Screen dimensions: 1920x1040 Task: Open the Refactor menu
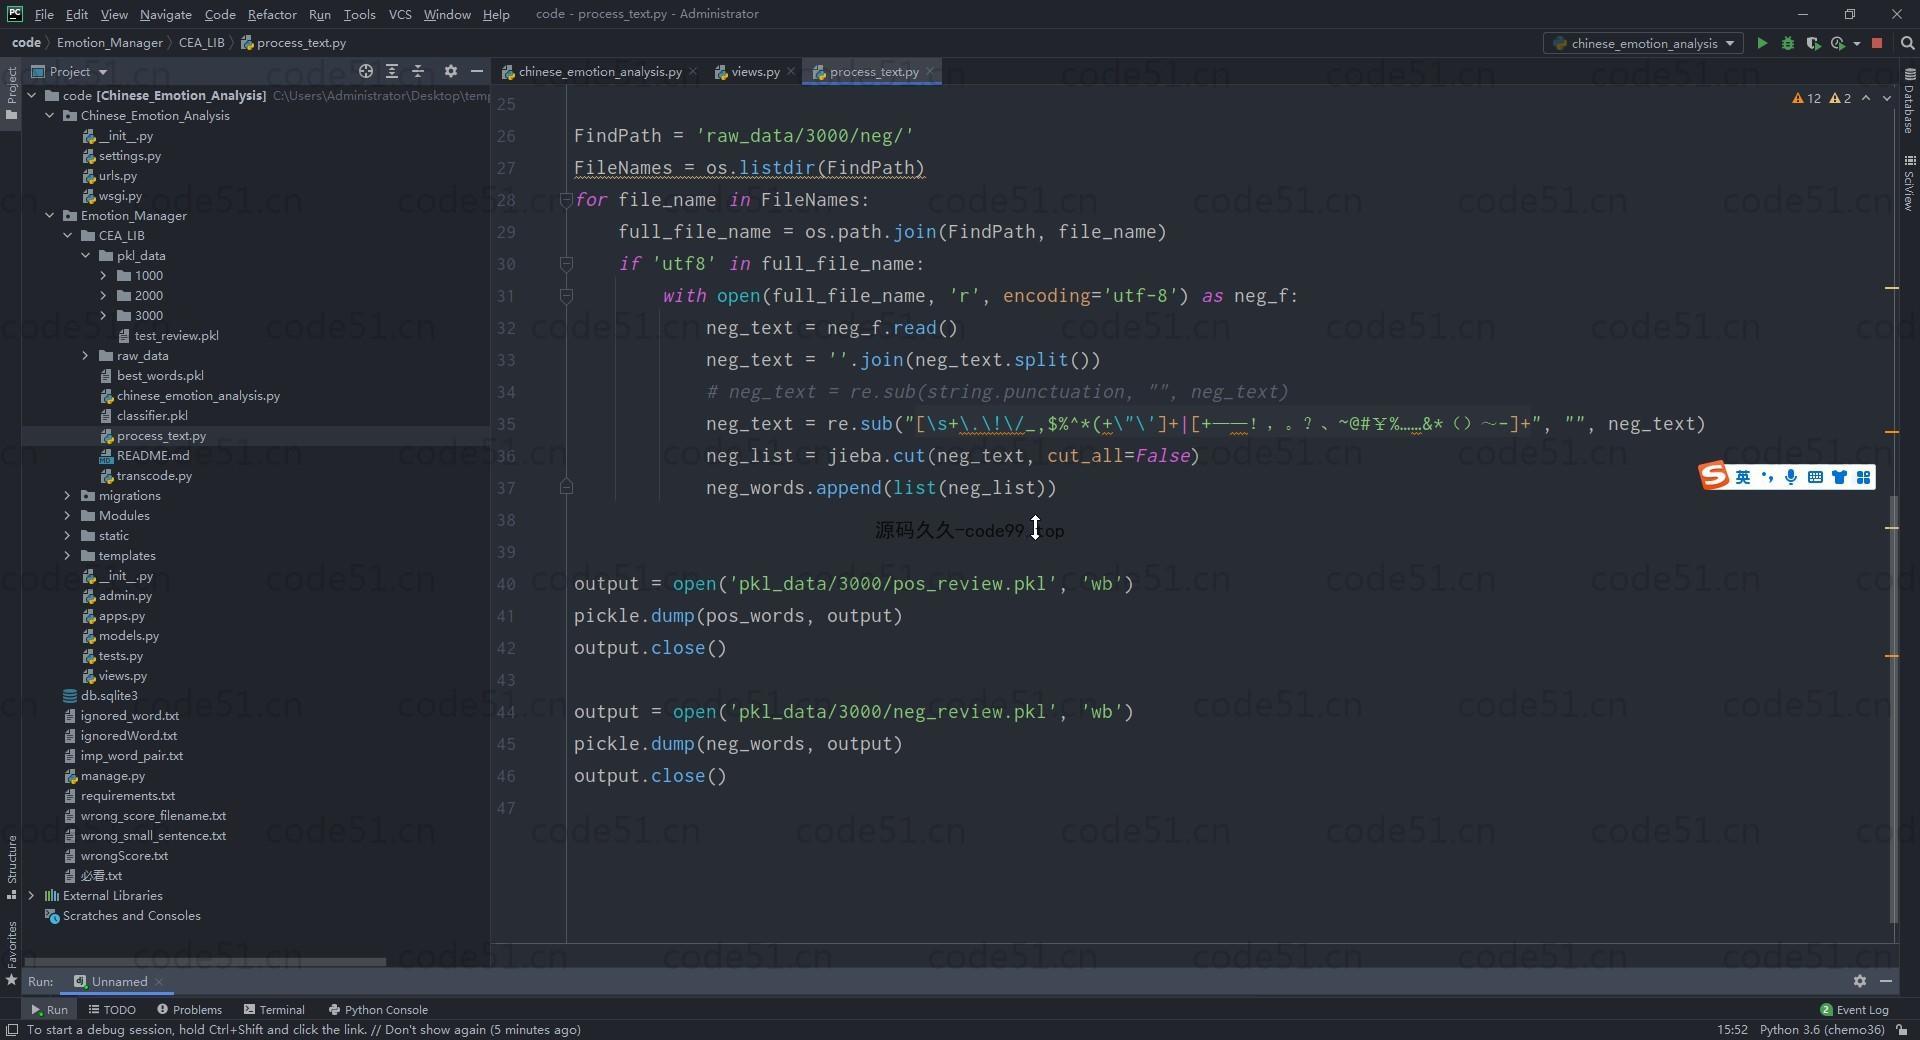[272, 14]
